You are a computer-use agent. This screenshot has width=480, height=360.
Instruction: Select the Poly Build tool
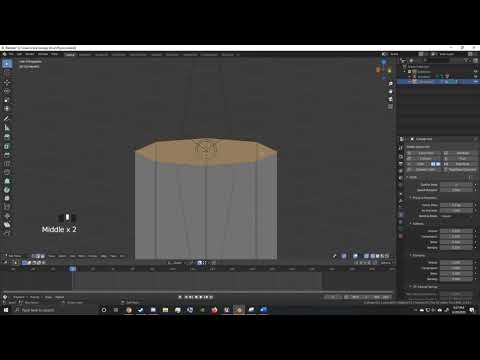(7, 181)
